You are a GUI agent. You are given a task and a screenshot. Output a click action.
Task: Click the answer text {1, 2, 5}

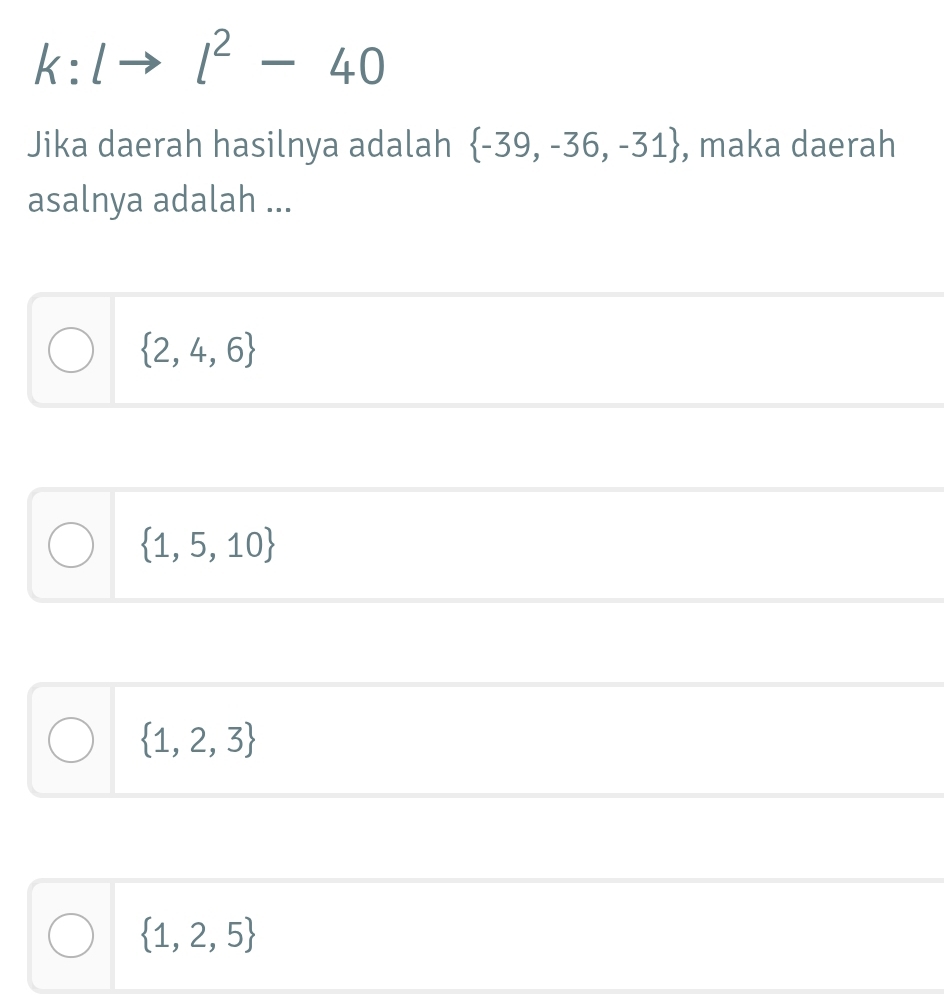tap(201, 936)
